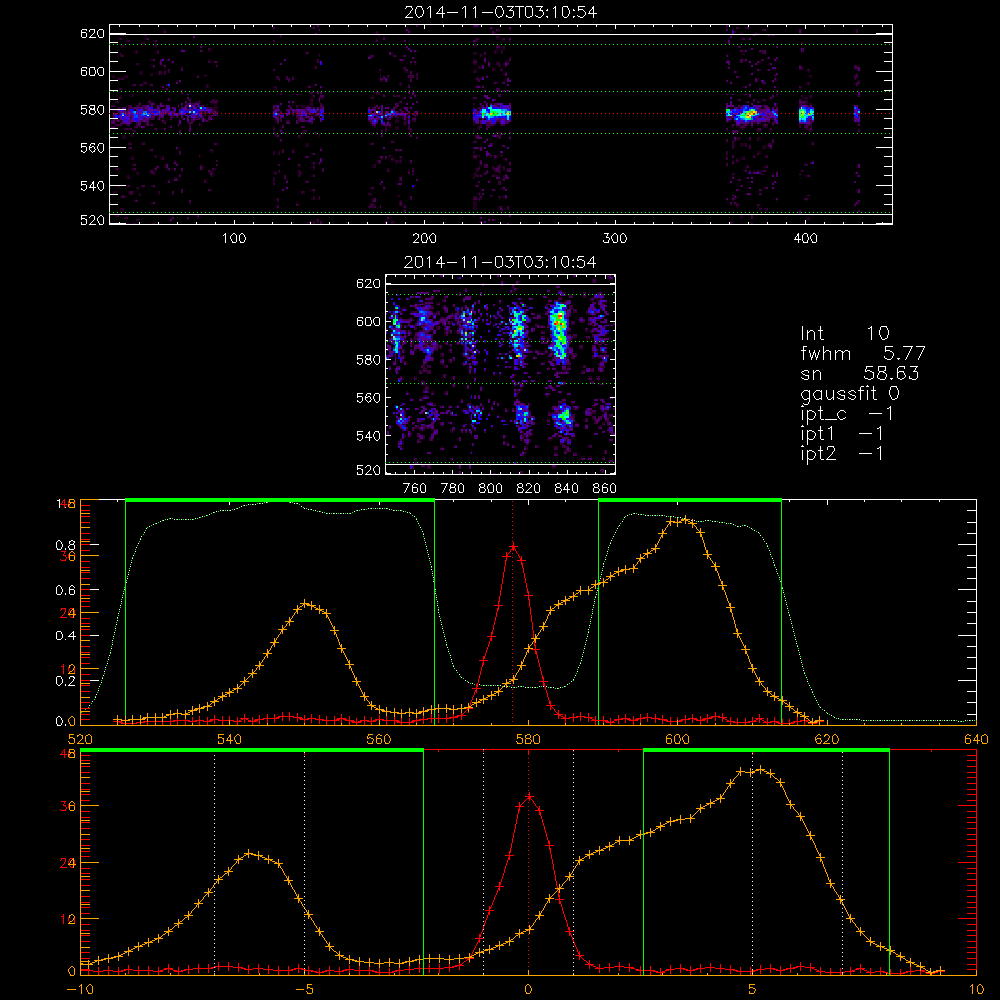1000x1000 pixels.
Task: Click the orange curve peak near -6 in bottom plot
Action: coord(249,853)
